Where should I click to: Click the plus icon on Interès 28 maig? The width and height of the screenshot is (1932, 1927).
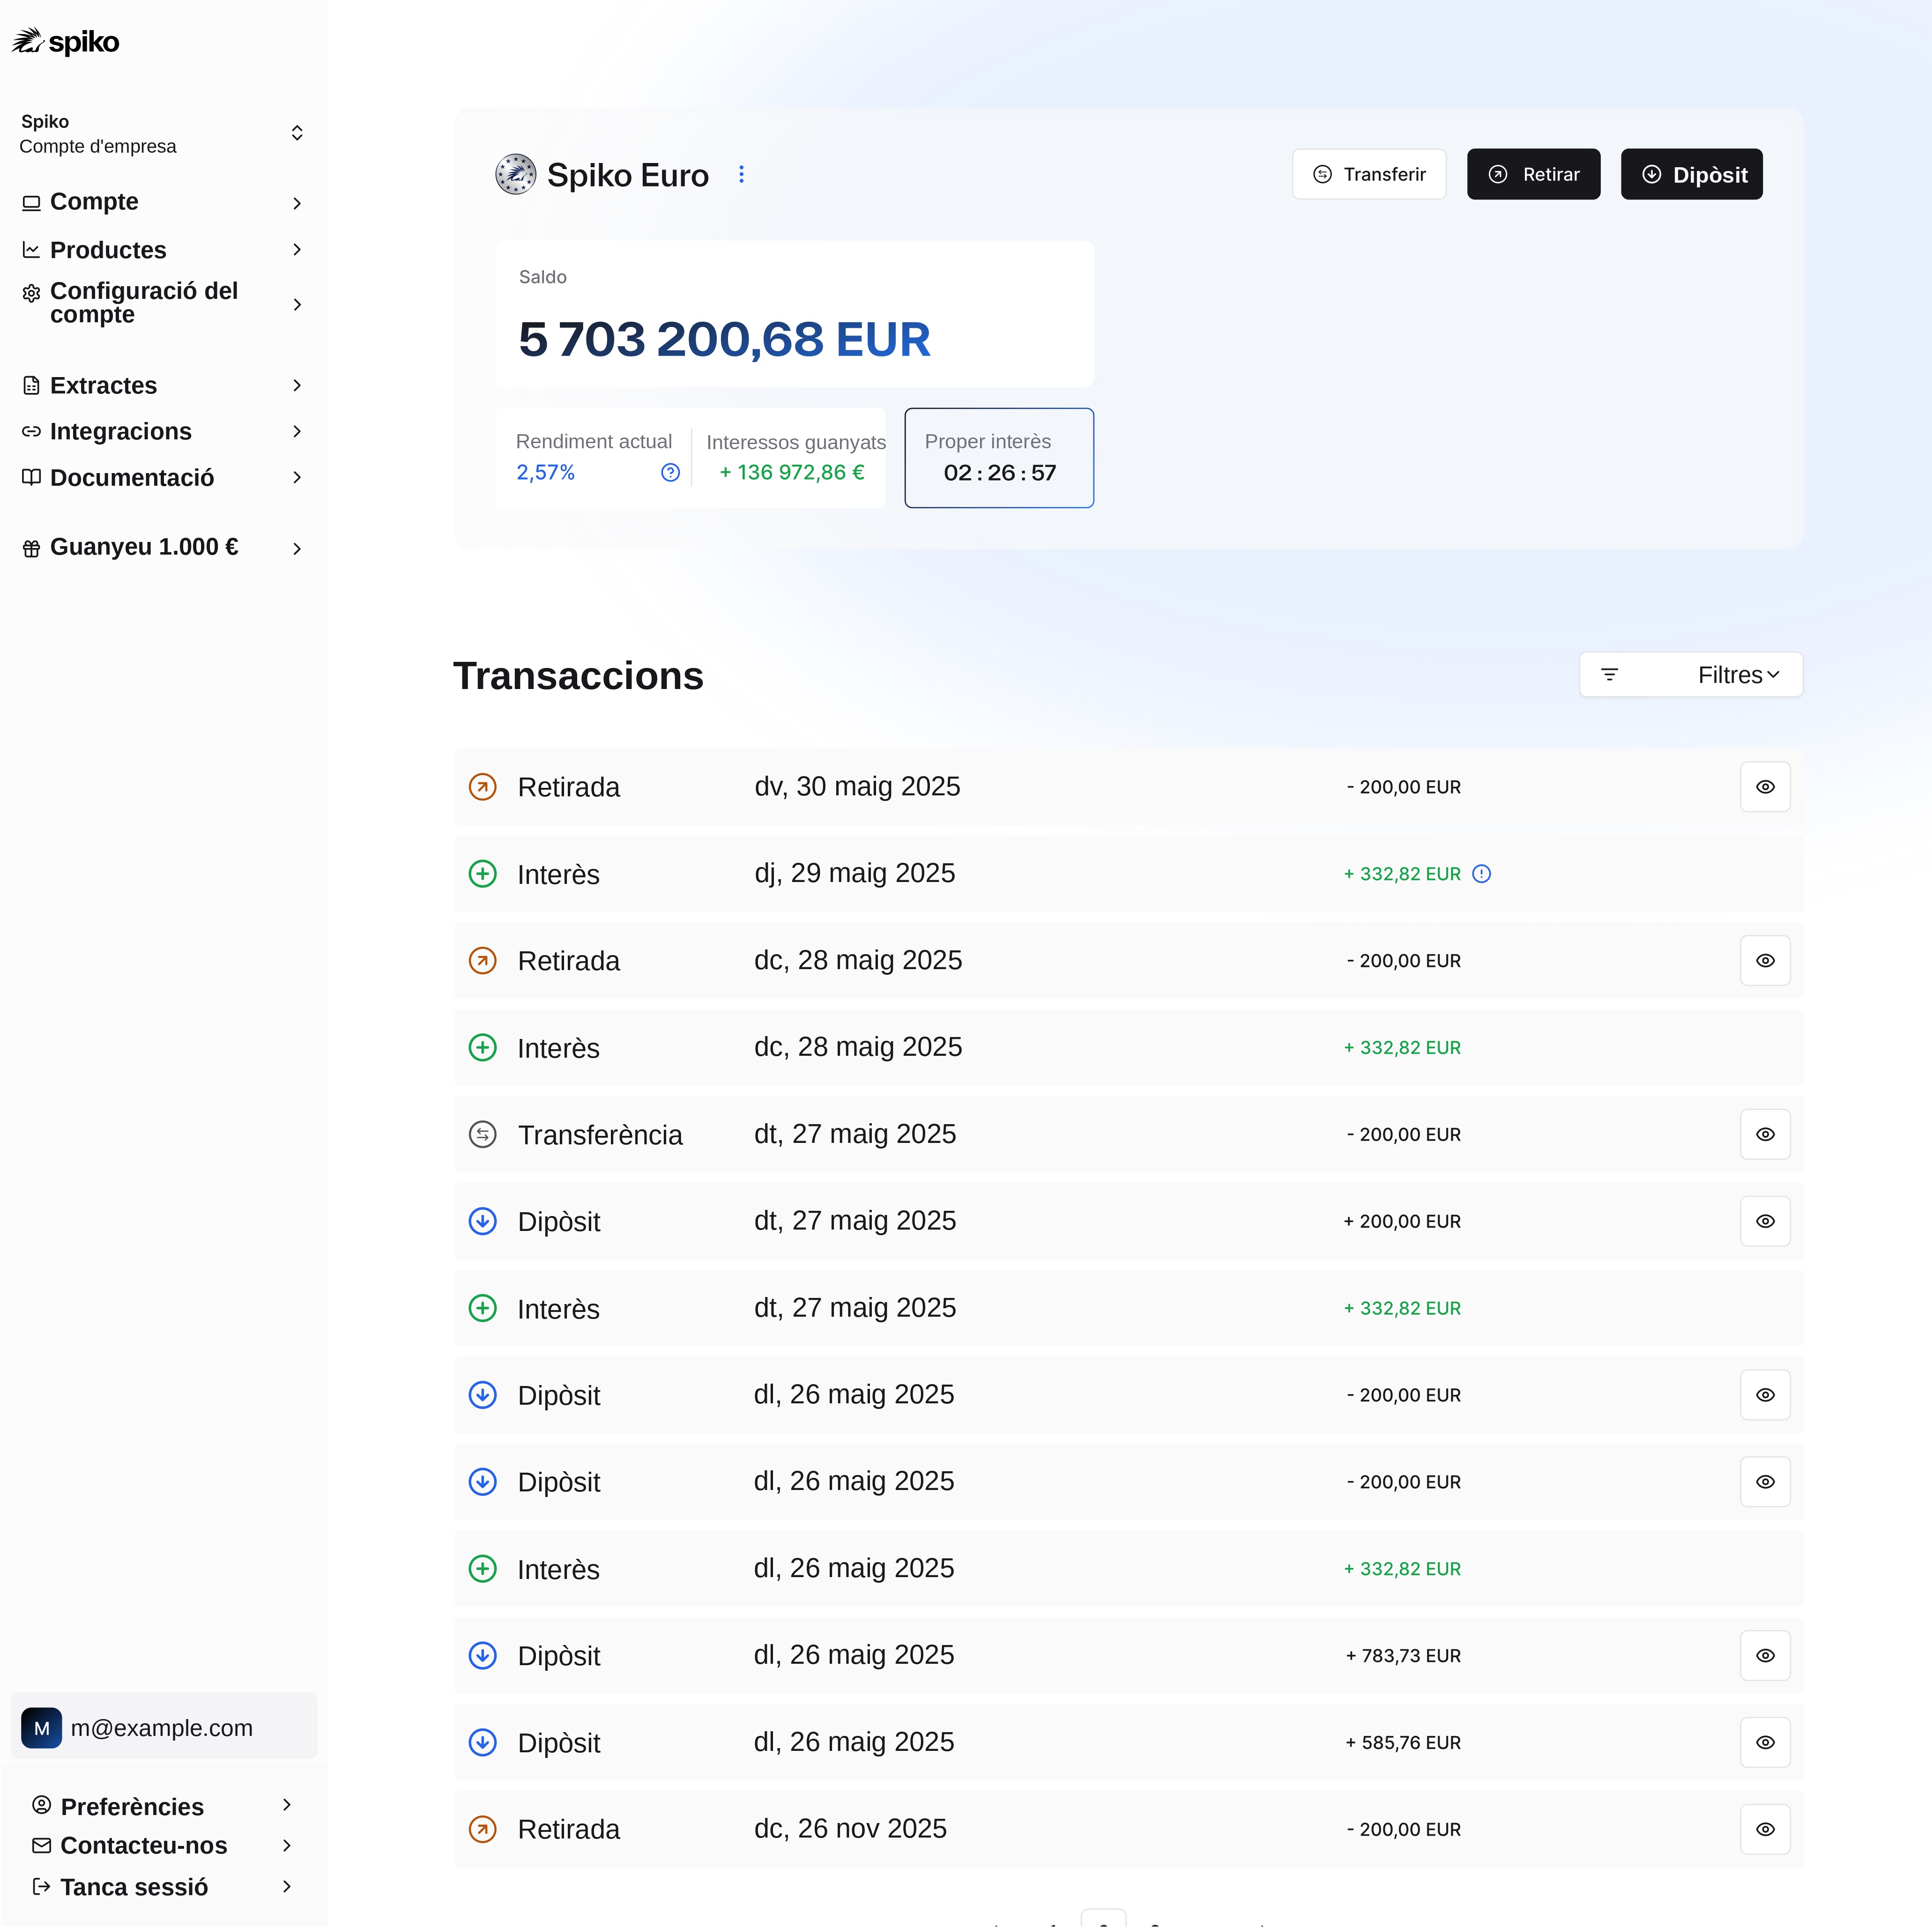click(483, 1048)
